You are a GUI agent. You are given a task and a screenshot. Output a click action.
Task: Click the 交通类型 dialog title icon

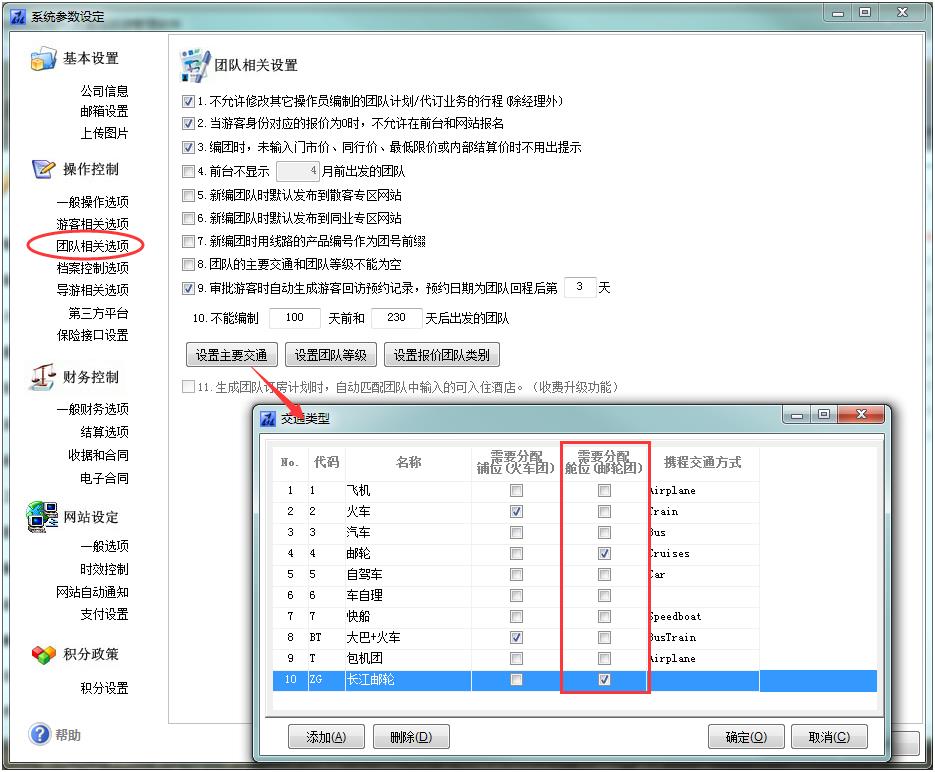click(x=267, y=418)
